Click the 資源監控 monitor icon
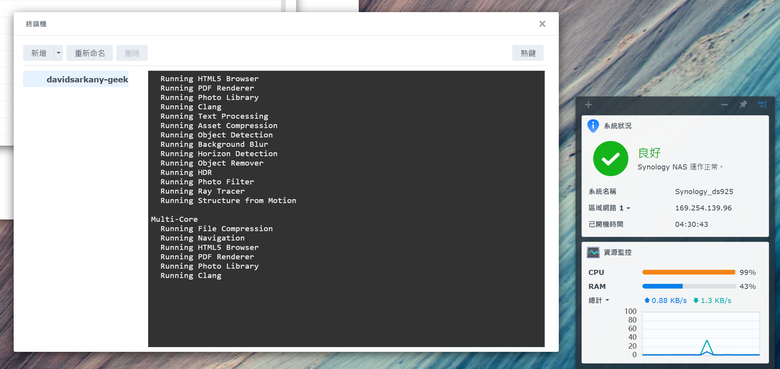 tap(593, 253)
